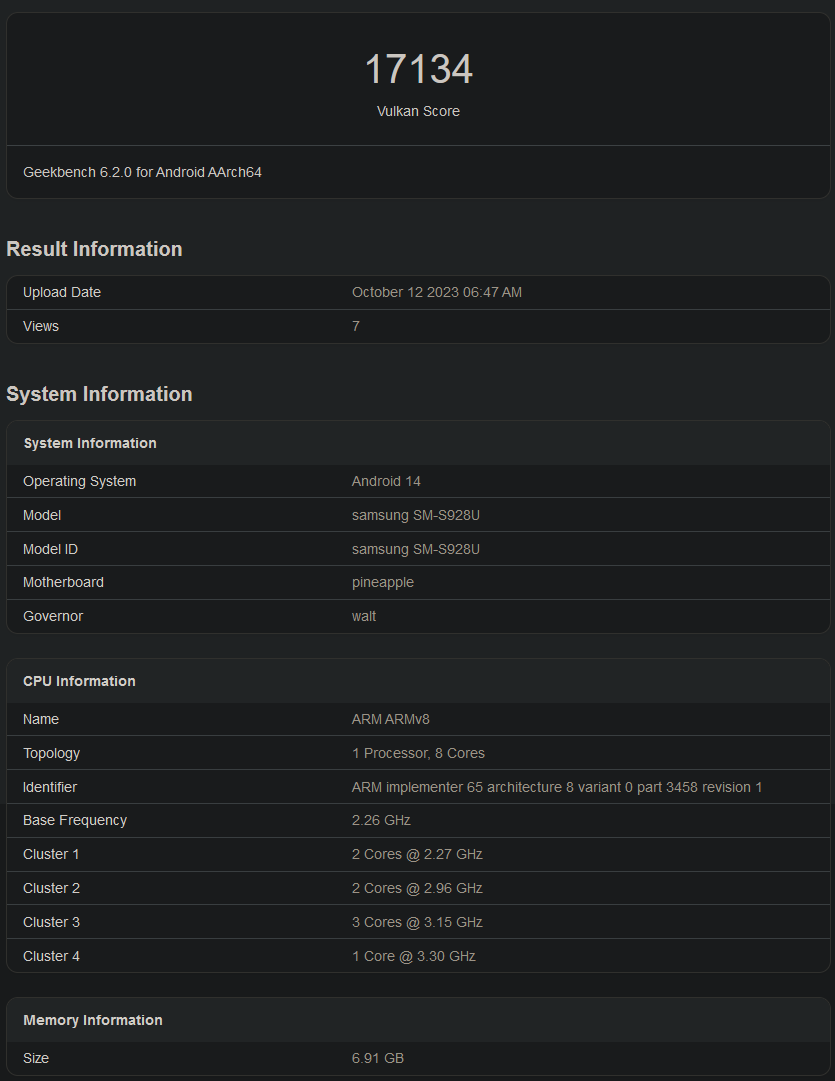The width and height of the screenshot is (835, 1081).
Task: Select the memory Size label
Action: click(x=36, y=1058)
